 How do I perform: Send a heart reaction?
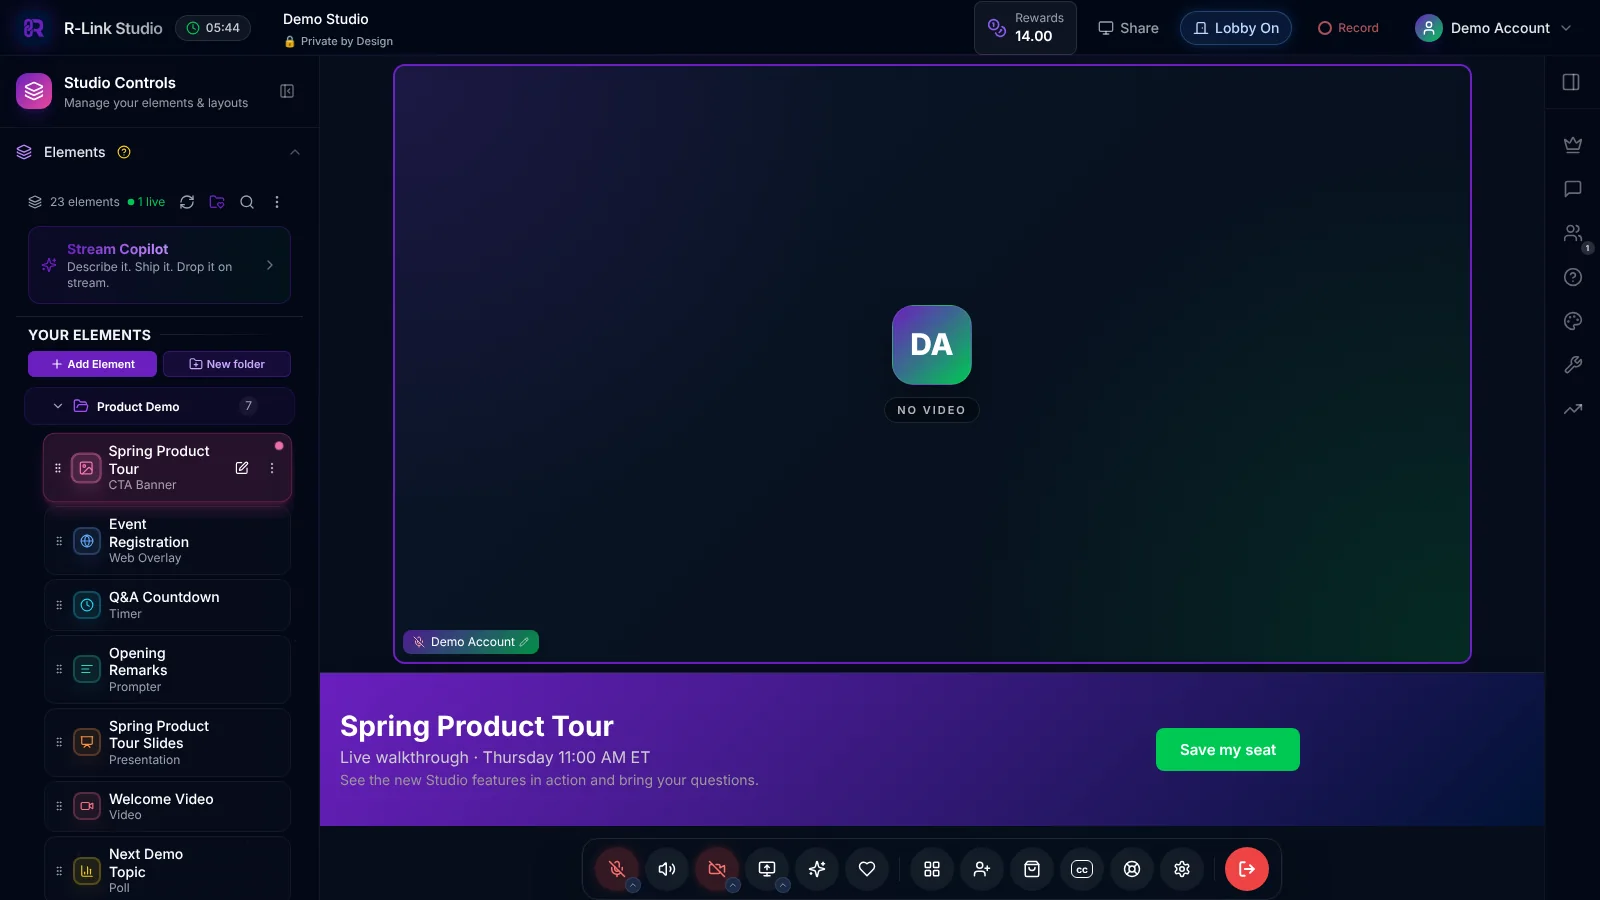point(867,869)
